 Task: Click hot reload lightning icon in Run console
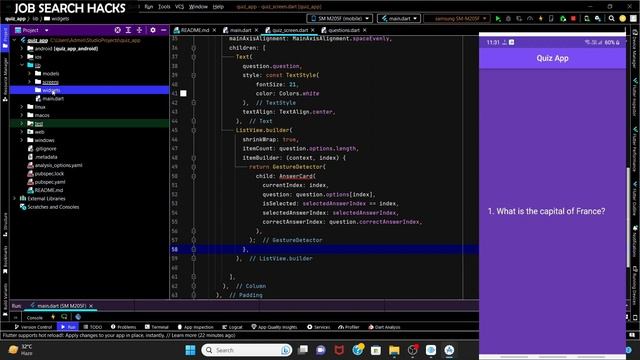point(53,317)
